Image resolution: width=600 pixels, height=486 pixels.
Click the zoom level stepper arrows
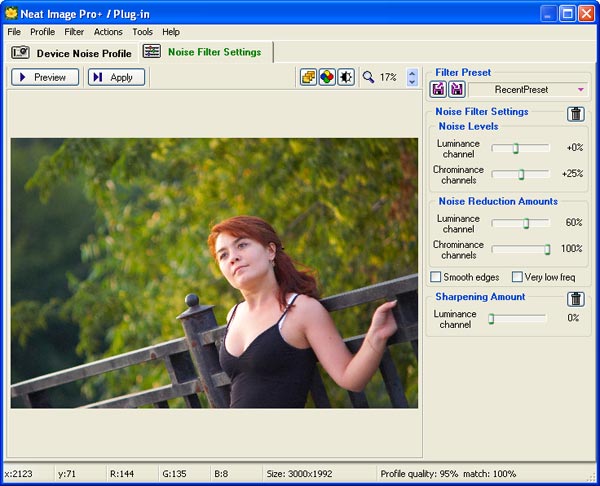(412, 77)
